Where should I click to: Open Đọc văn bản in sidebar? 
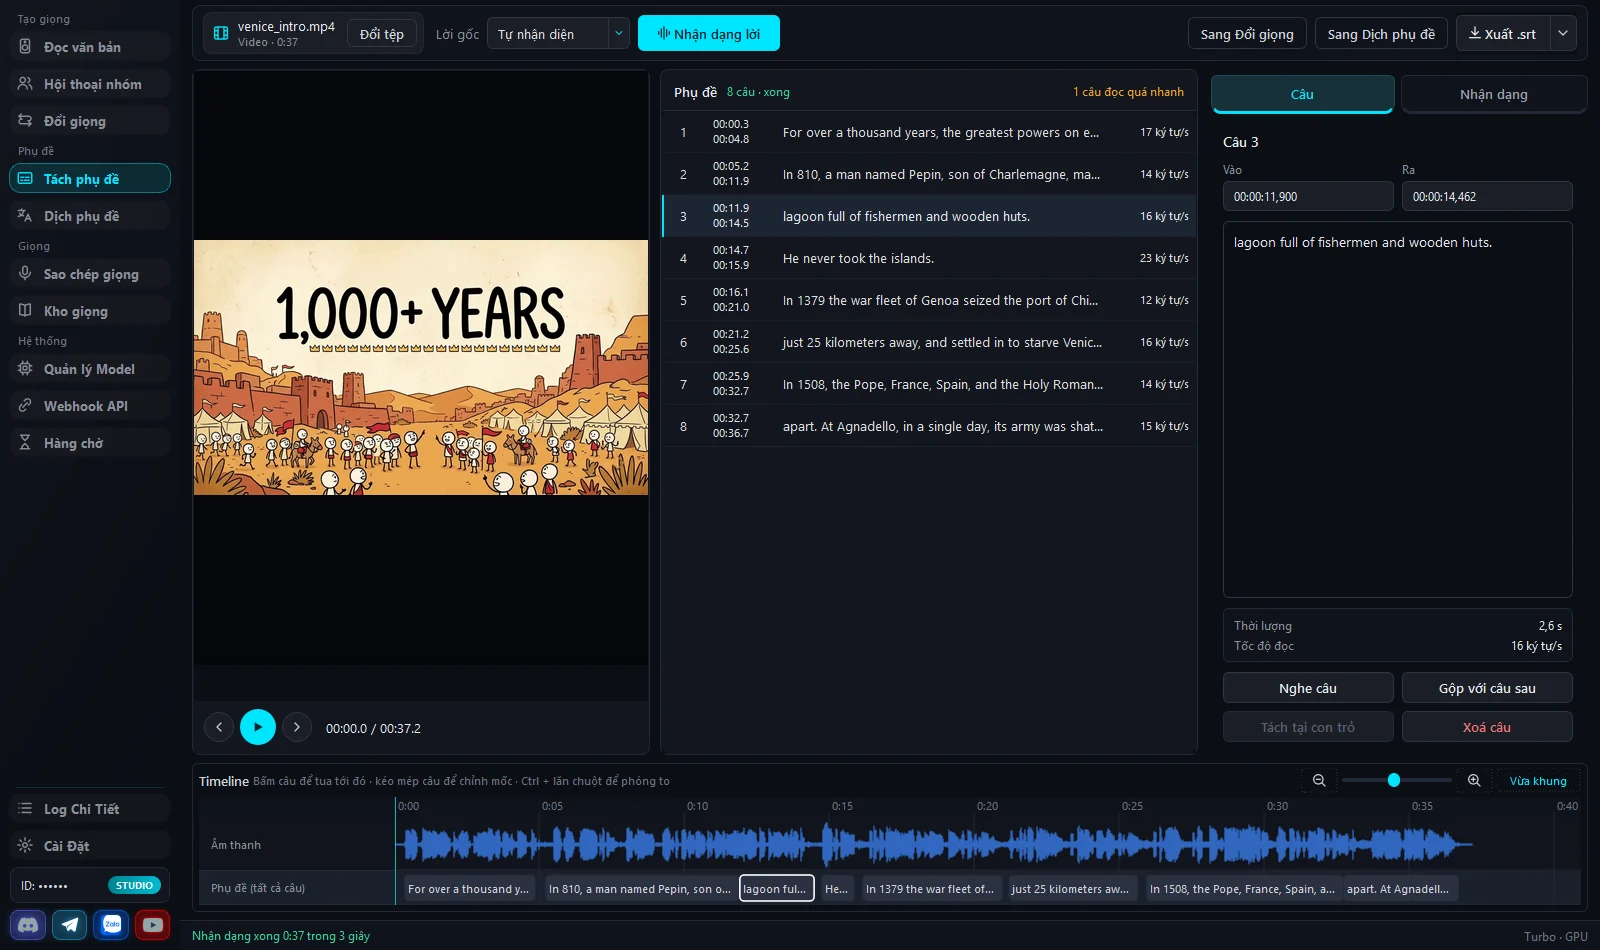pyautogui.click(x=90, y=47)
